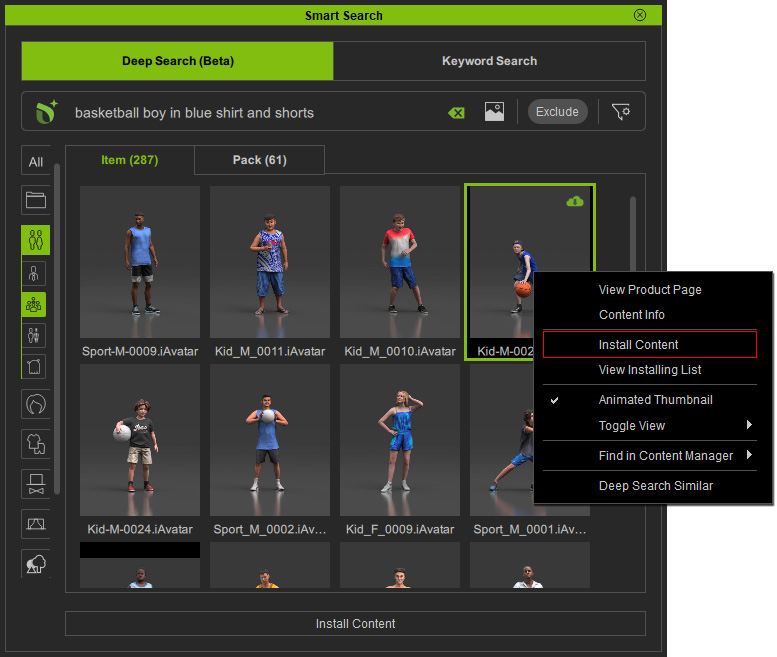
Task: Click the Kid_M_0011.iAvatar file name
Action: pos(270,351)
